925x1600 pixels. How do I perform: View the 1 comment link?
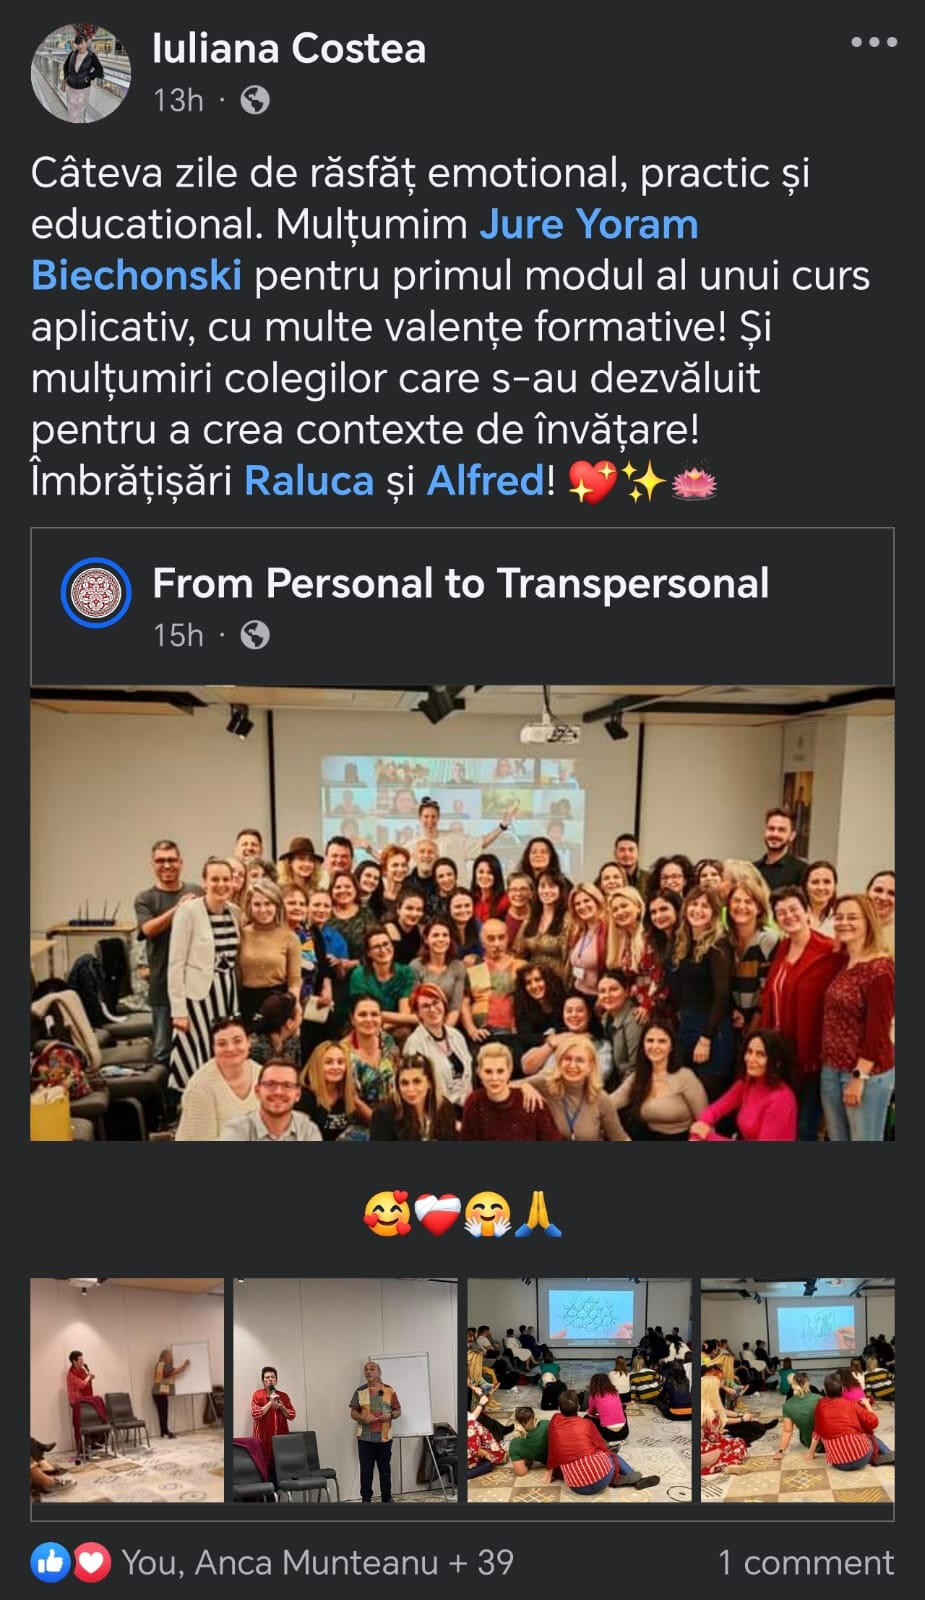click(x=806, y=1562)
